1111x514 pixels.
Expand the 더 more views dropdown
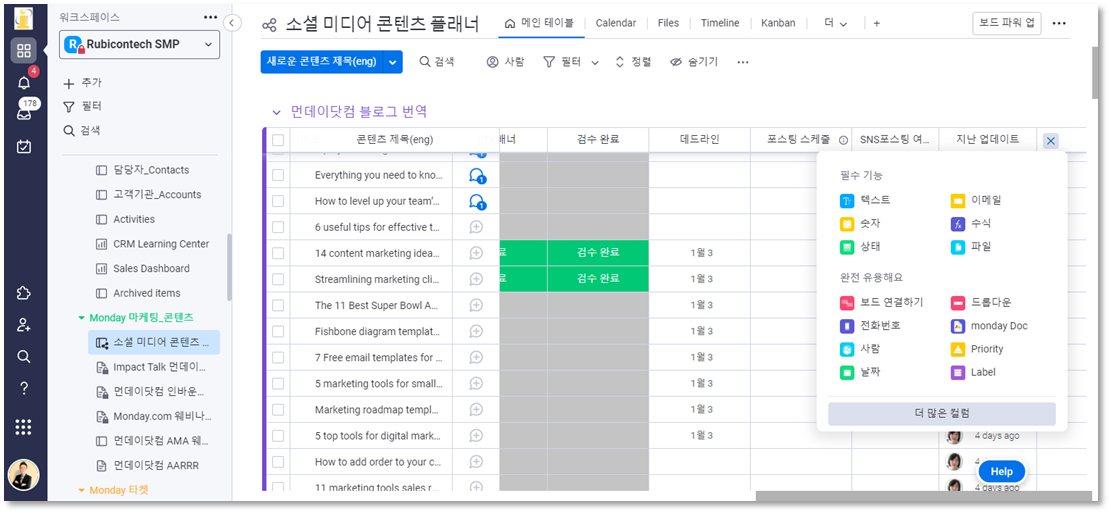pyautogui.click(x=836, y=23)
